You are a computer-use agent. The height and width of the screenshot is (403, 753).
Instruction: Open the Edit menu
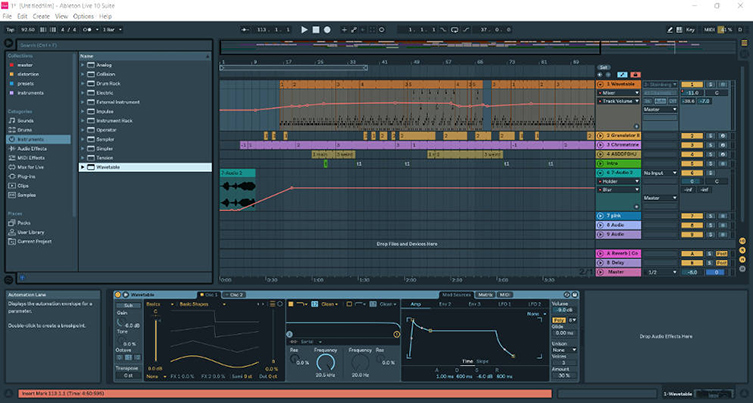pos(22,16)
